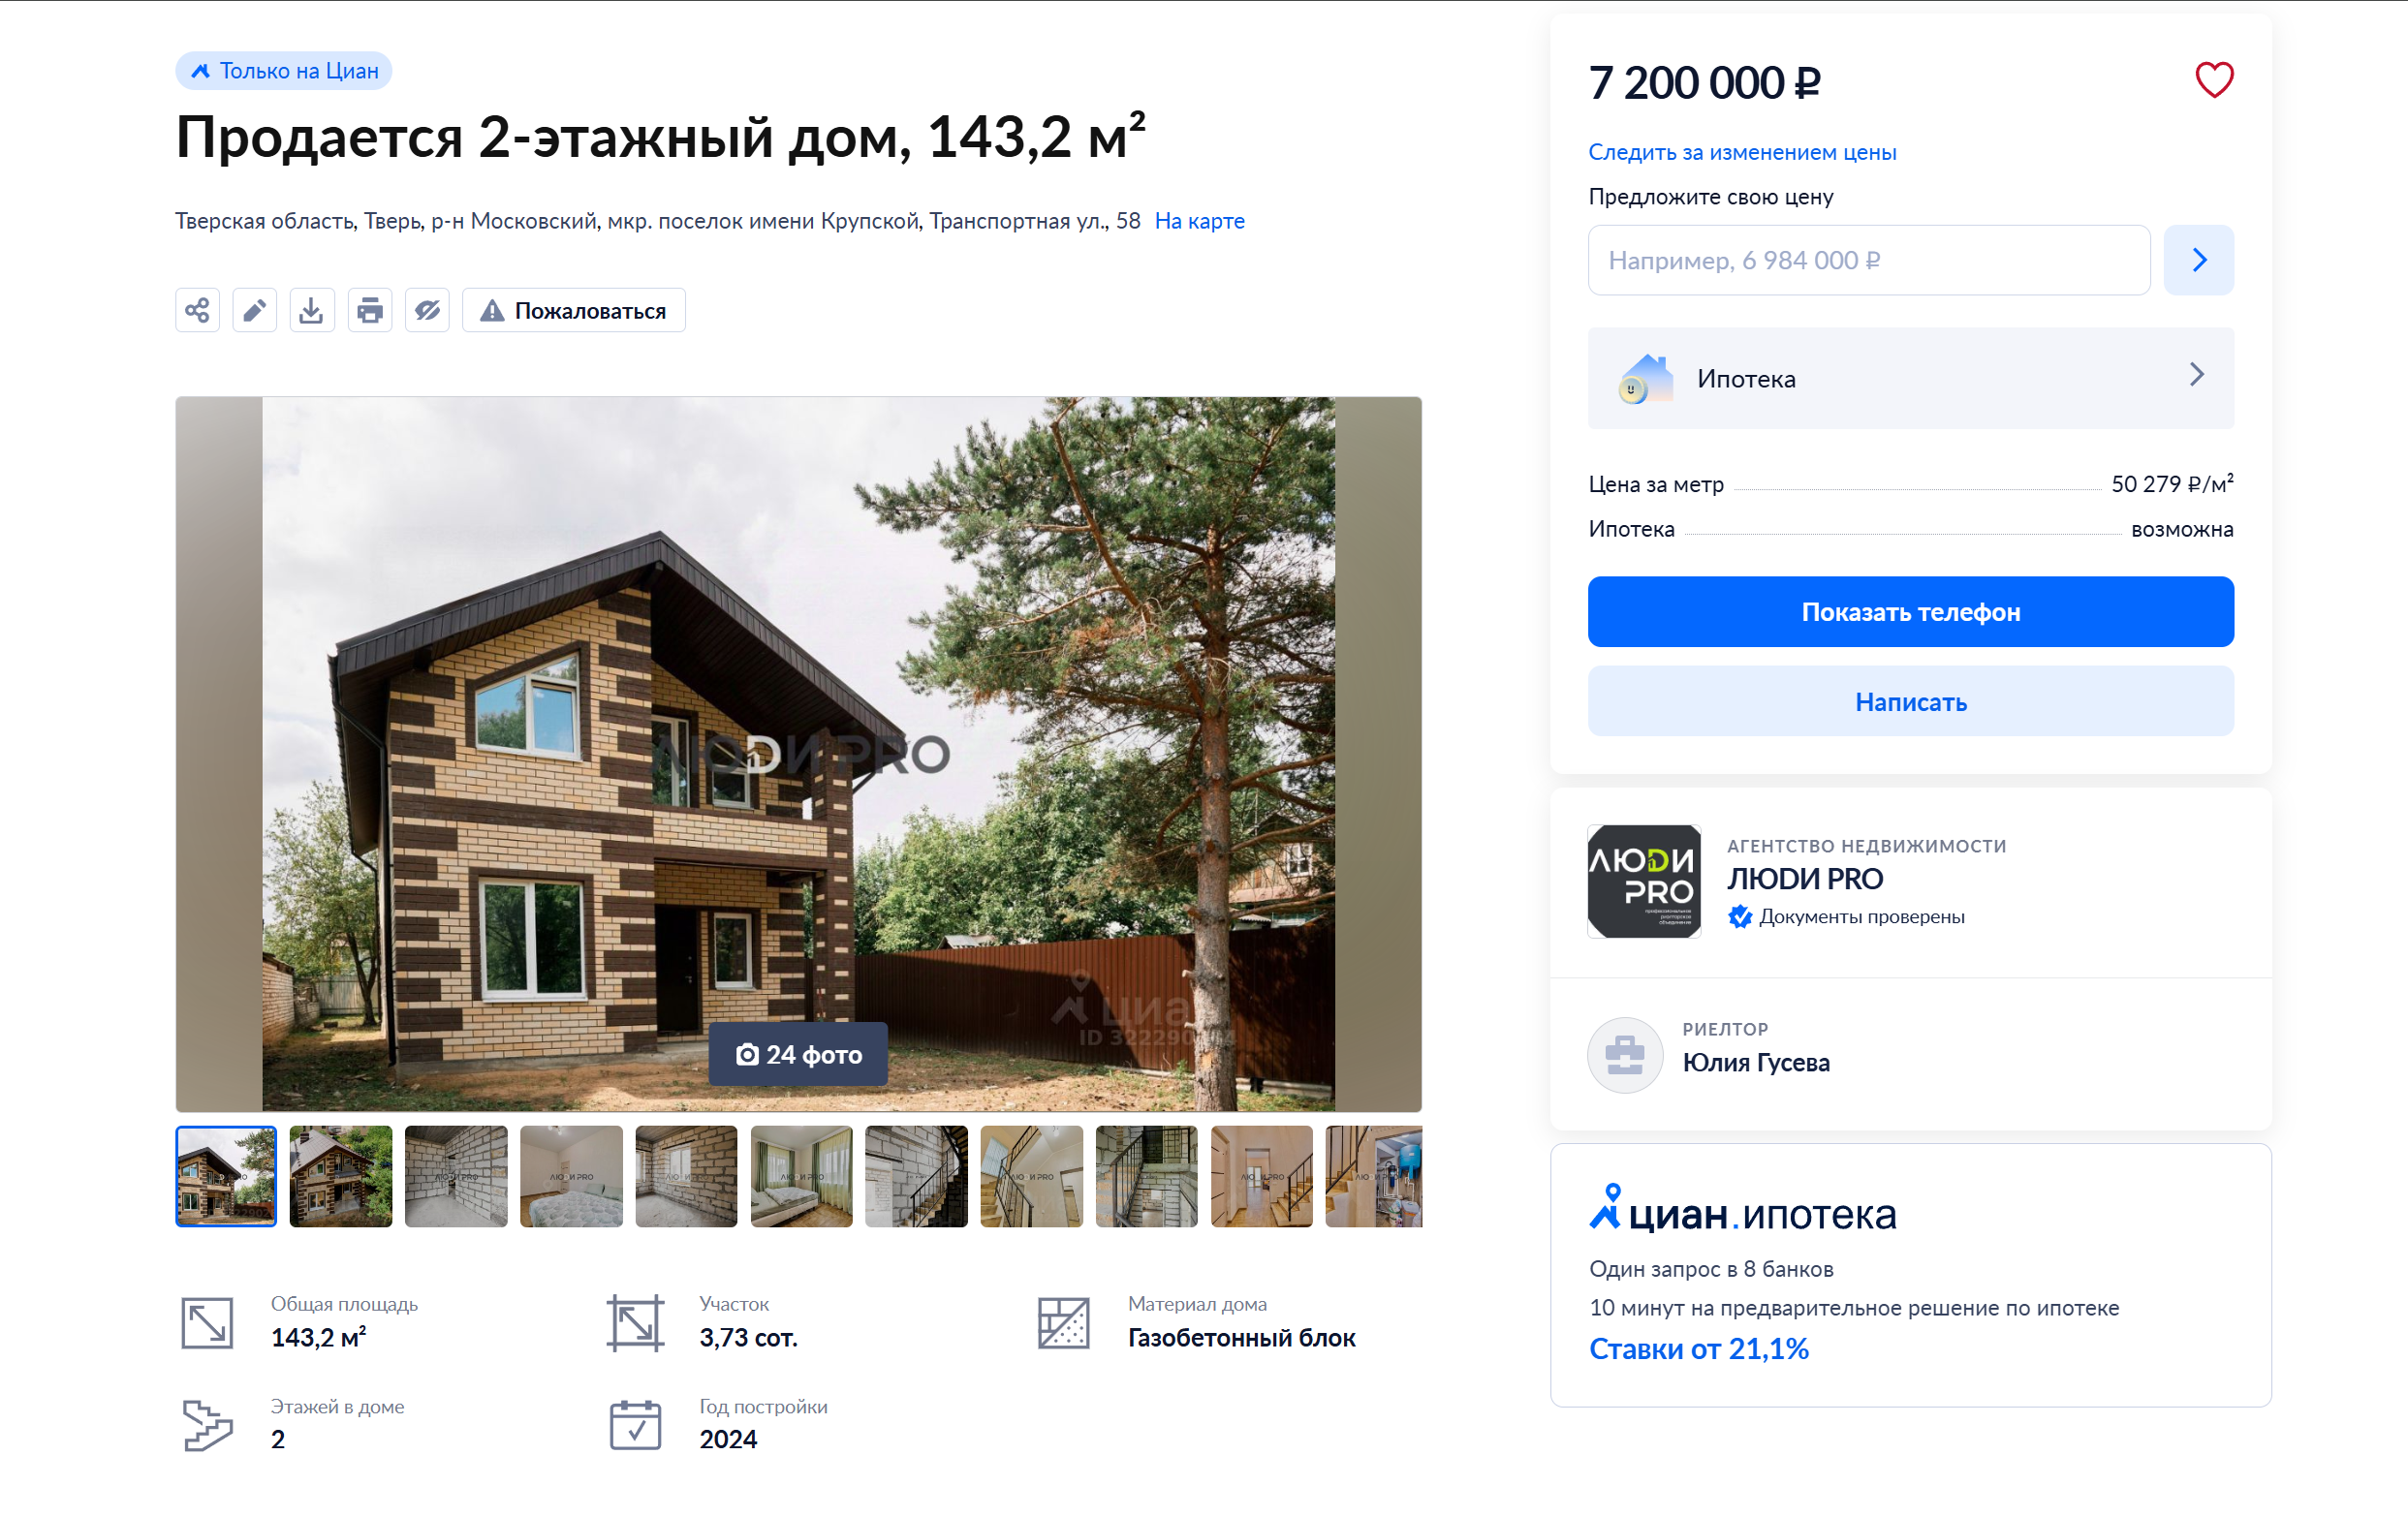Click Показать телефон button

click(1910, 612)
